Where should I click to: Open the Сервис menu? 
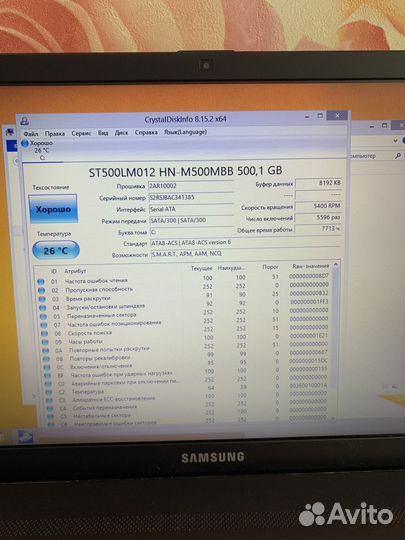[x=81, y=133]
